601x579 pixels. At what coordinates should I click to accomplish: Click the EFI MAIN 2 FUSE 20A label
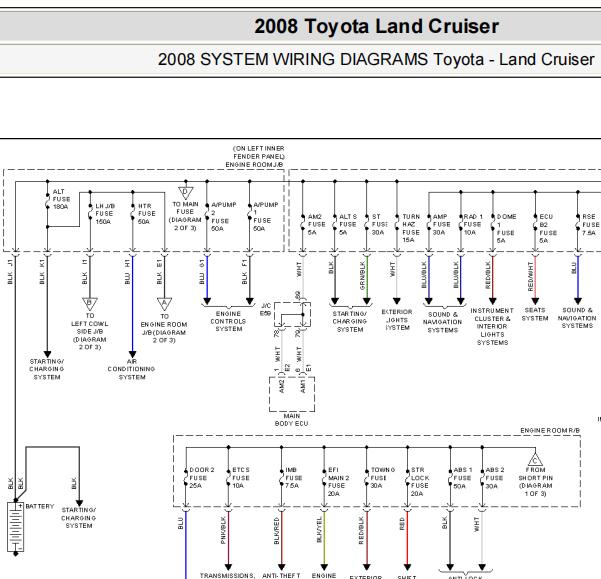point(338,481)
